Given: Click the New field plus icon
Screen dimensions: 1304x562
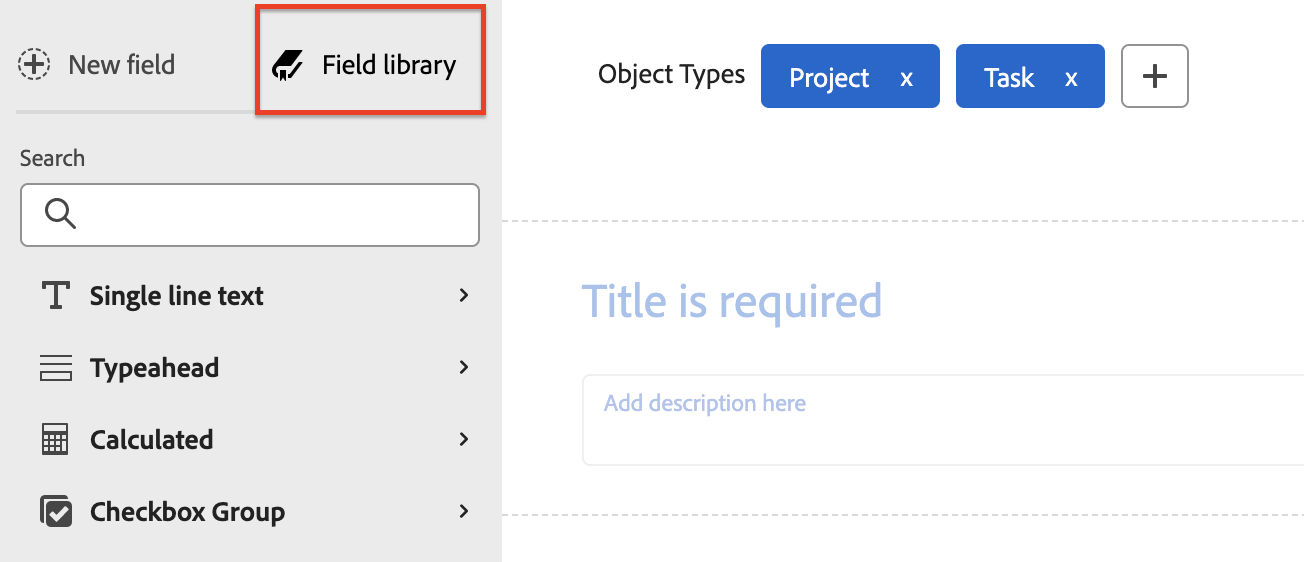Looking at the screenshot, I should pyautogui.click(x=34, y=65).
